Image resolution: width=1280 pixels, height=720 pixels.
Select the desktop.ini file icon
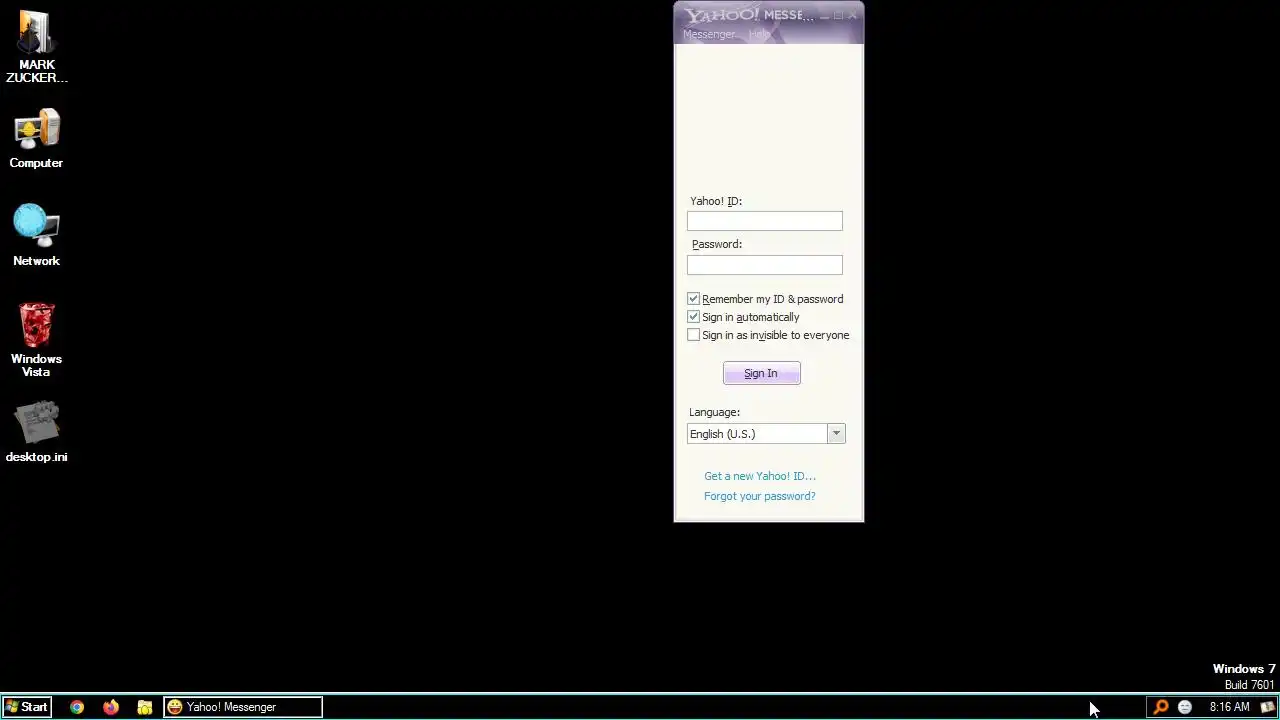coord(36,432)
